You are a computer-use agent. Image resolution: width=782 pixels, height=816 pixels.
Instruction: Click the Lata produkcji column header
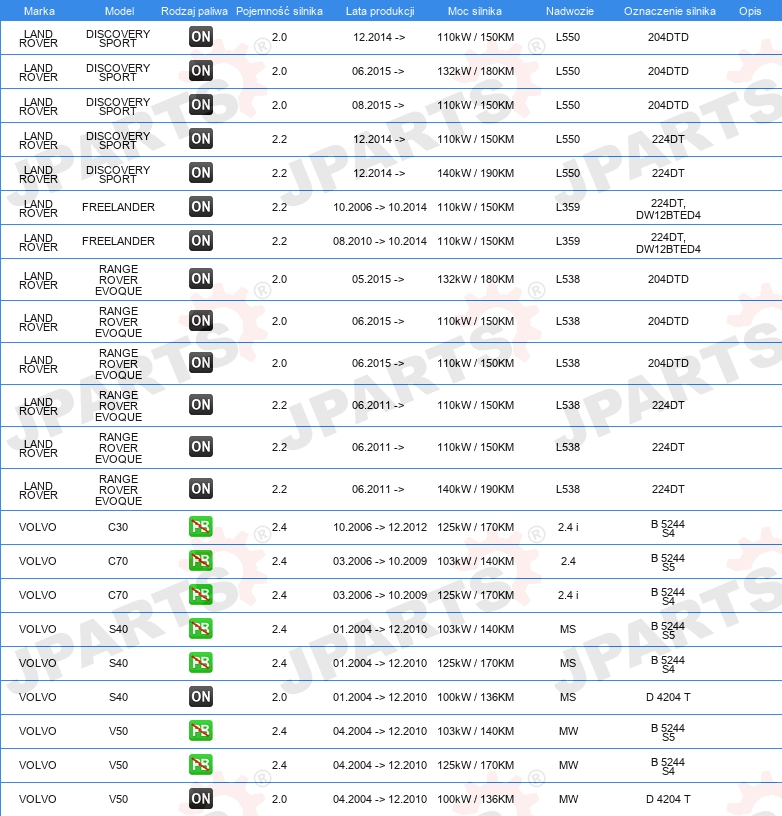pos(380,11)
